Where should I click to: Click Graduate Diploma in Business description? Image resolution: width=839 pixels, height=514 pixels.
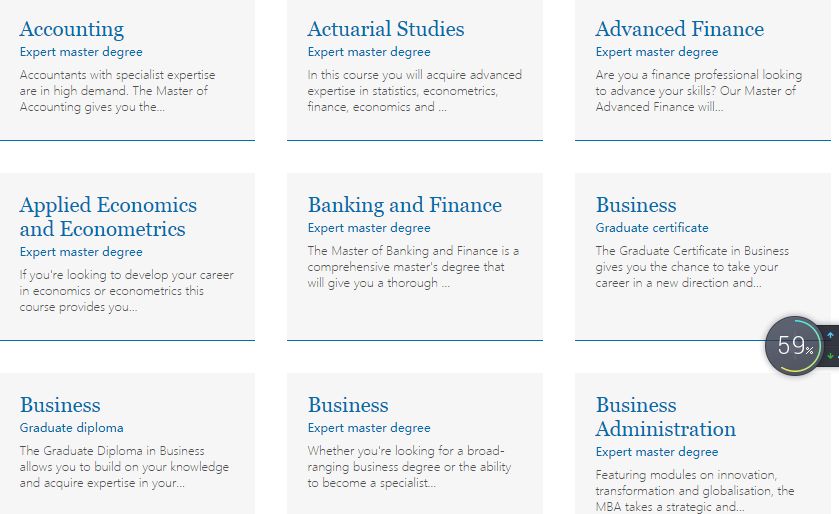(124, 467)
